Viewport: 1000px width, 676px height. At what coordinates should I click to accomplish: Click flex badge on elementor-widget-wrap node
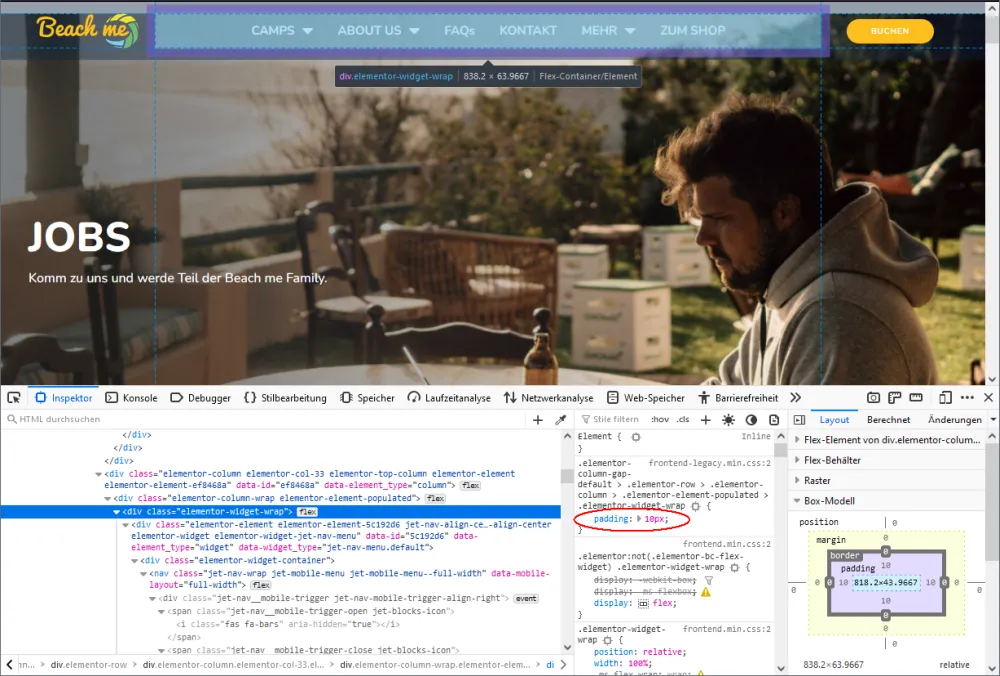point(307,511)
